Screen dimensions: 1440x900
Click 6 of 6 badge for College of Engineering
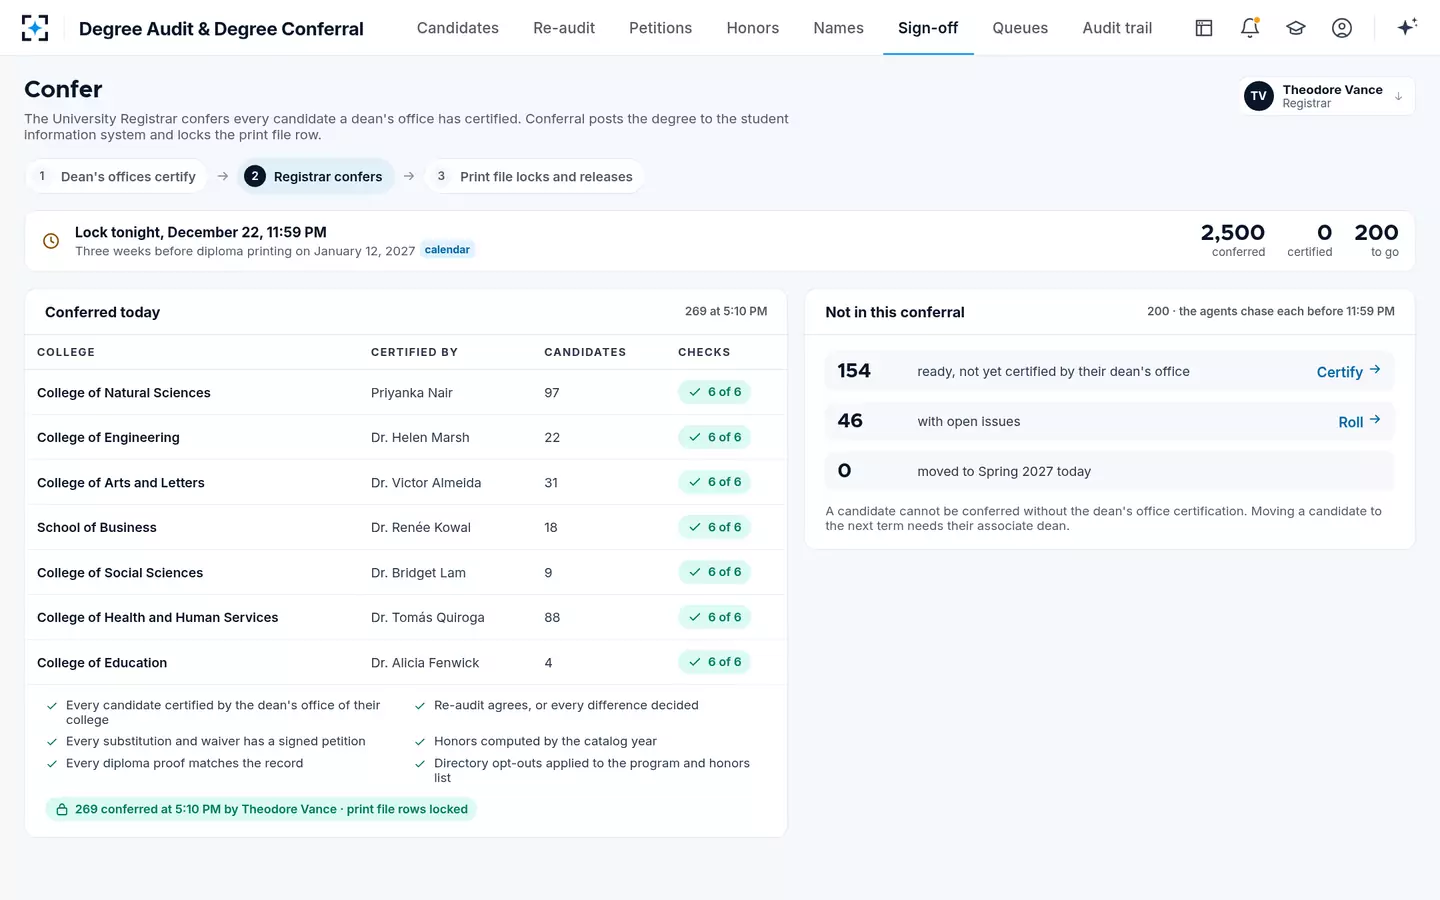[715, 437]
